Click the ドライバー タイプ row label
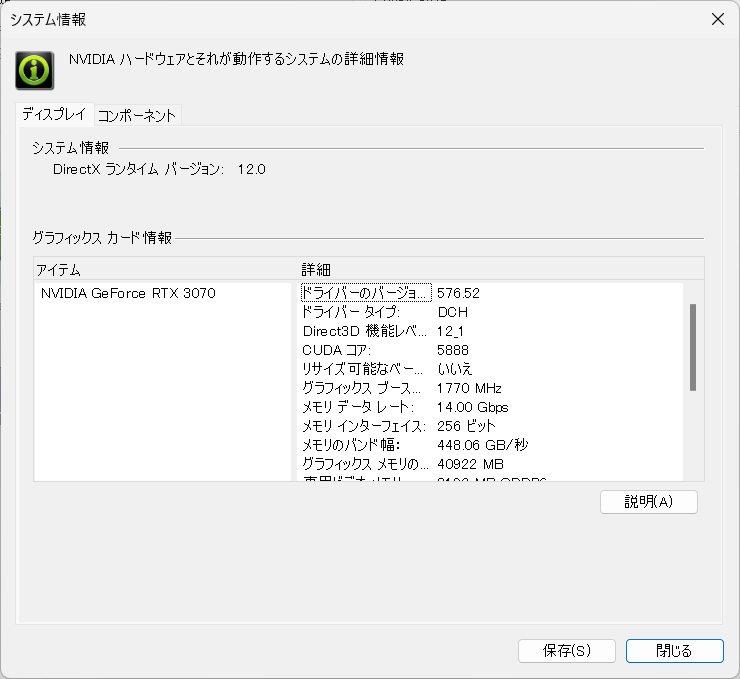This screenshot has height=679, width=740. [351, 312]
